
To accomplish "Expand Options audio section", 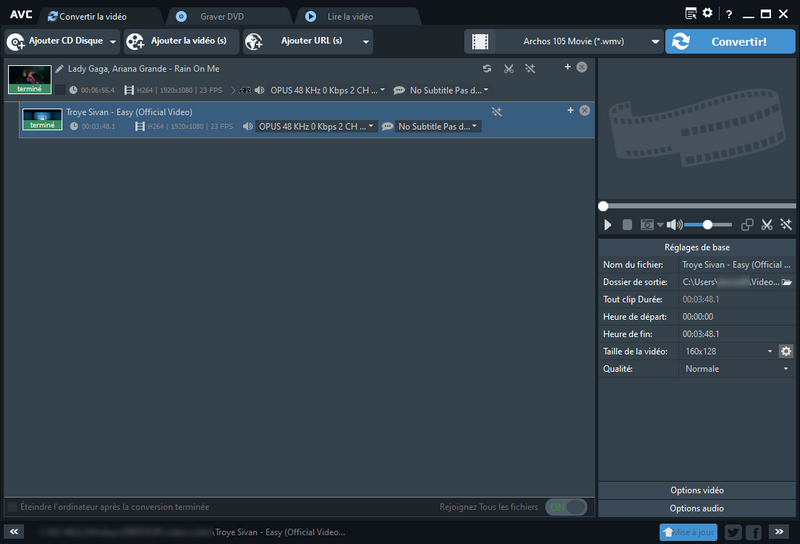I will click(696, 508).
